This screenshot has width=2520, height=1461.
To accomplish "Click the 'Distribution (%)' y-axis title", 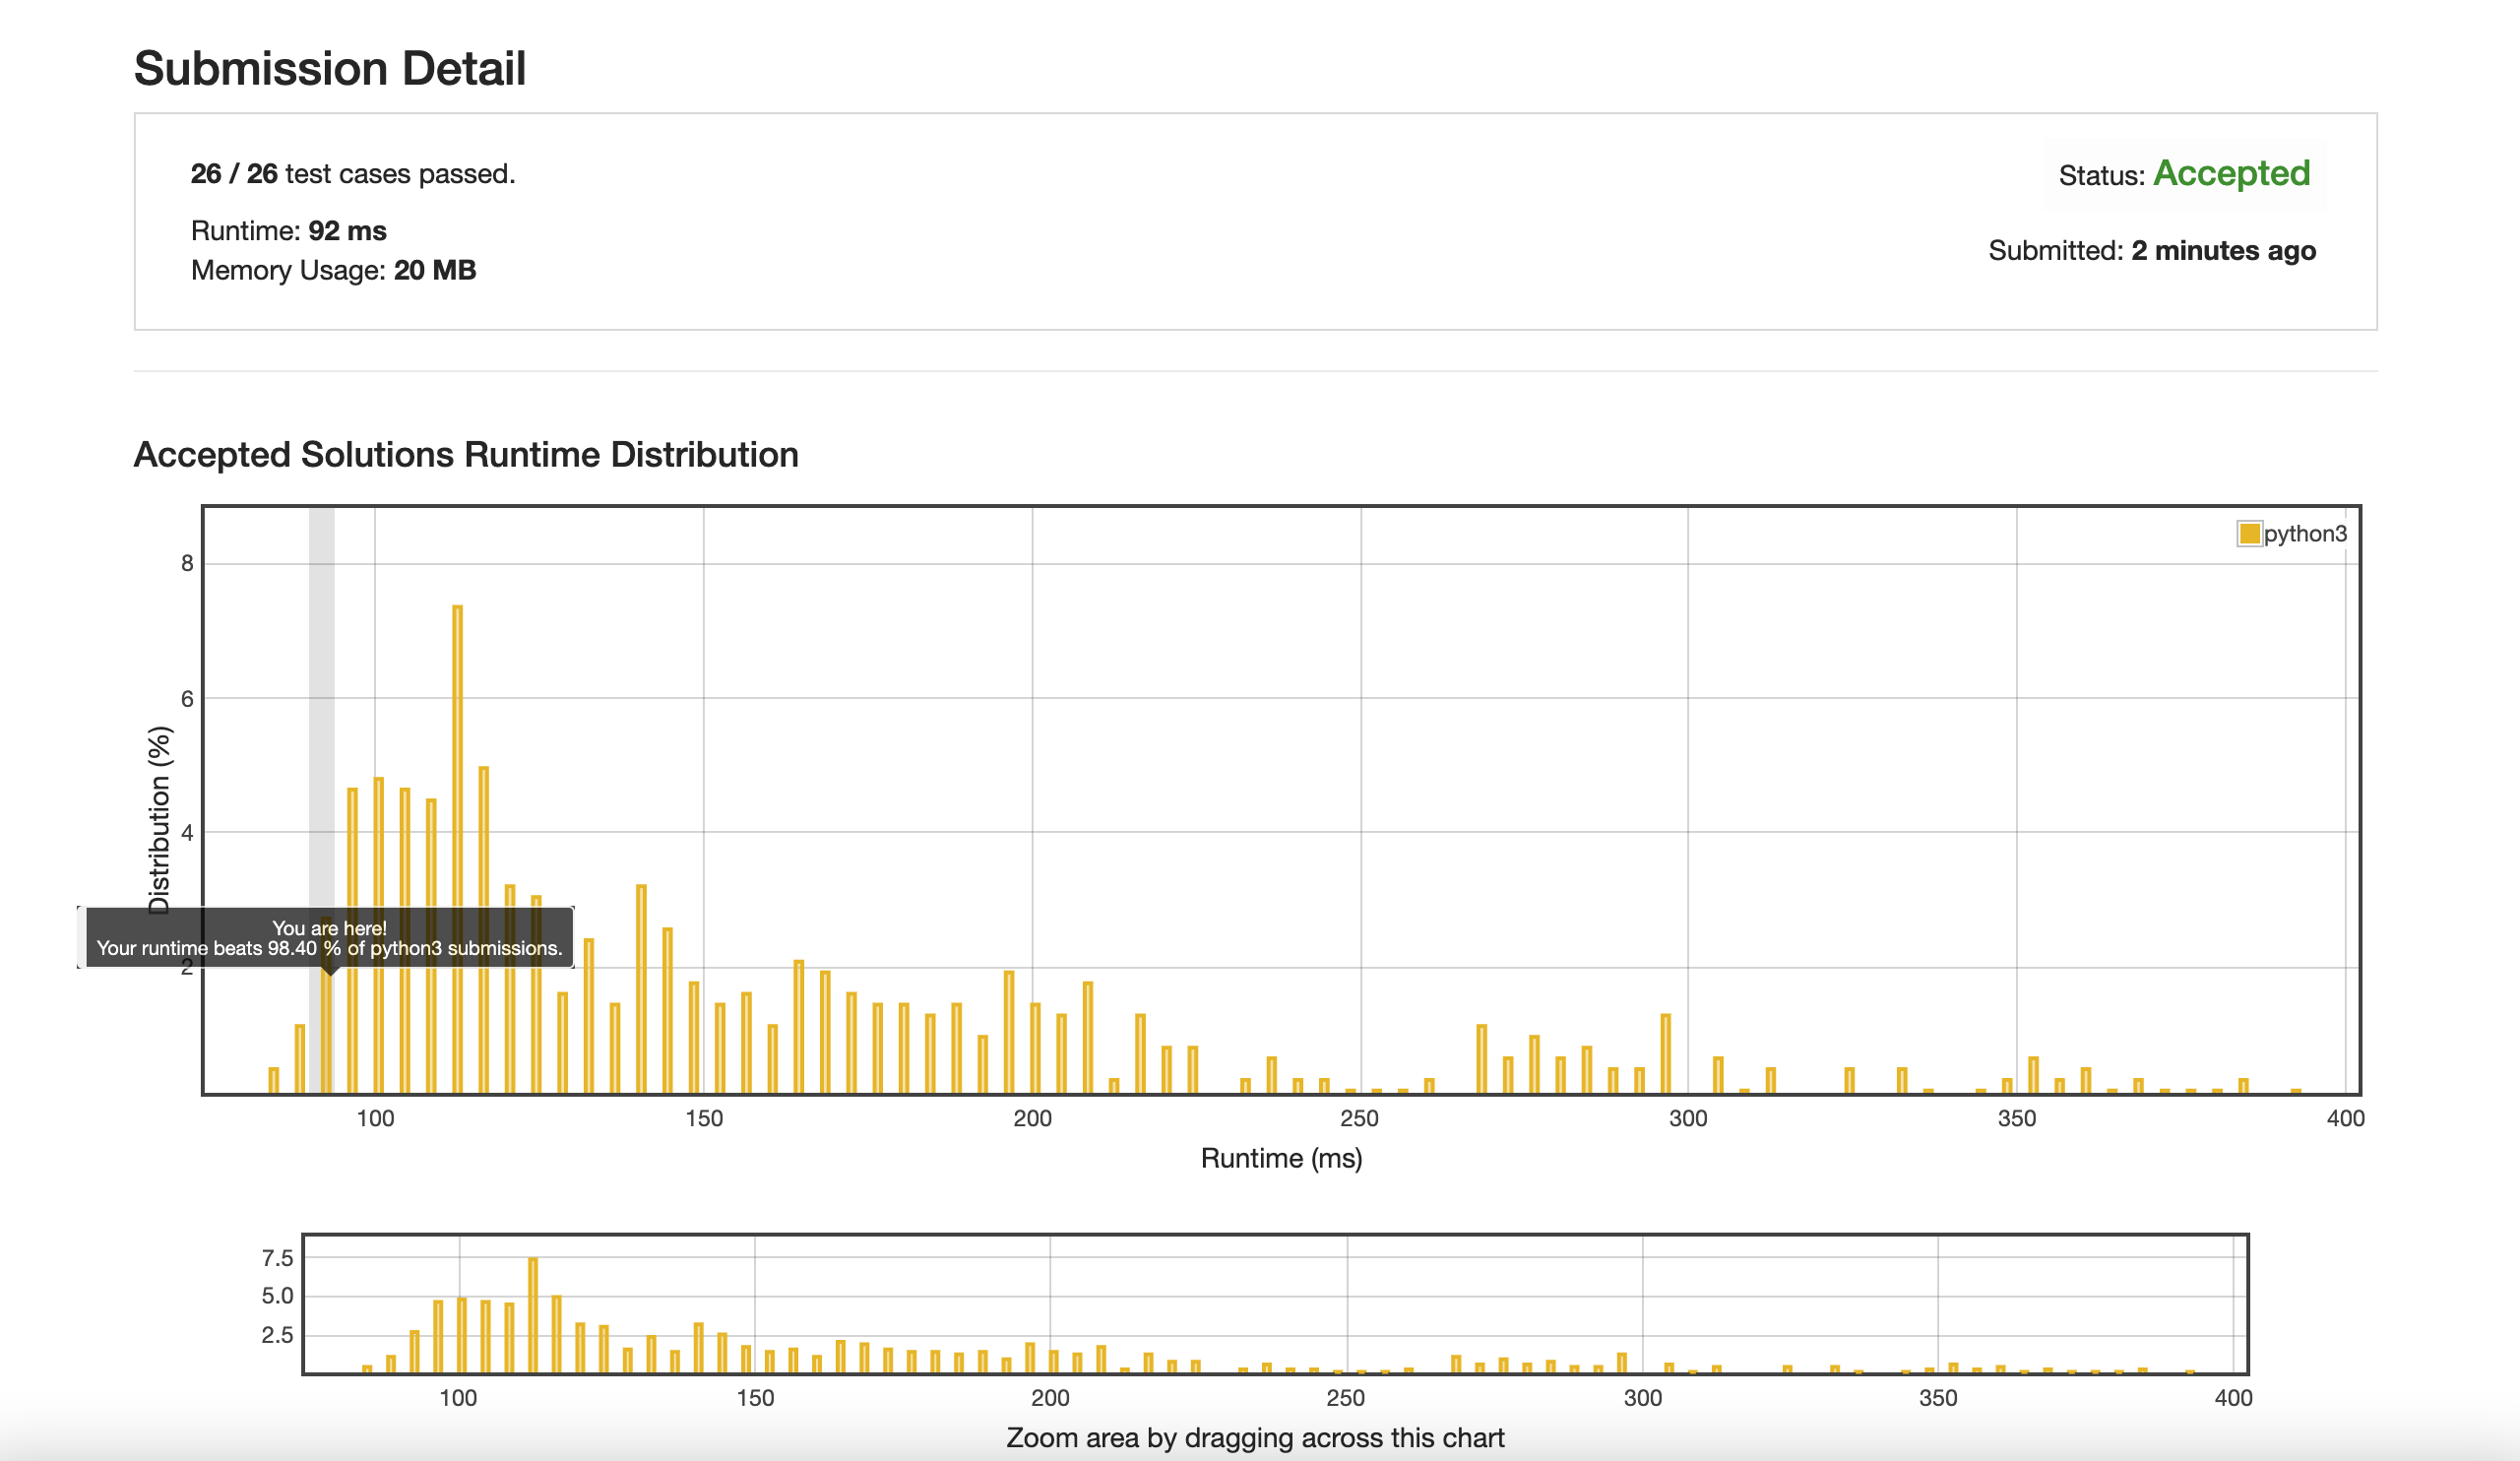I will point(159,820).
